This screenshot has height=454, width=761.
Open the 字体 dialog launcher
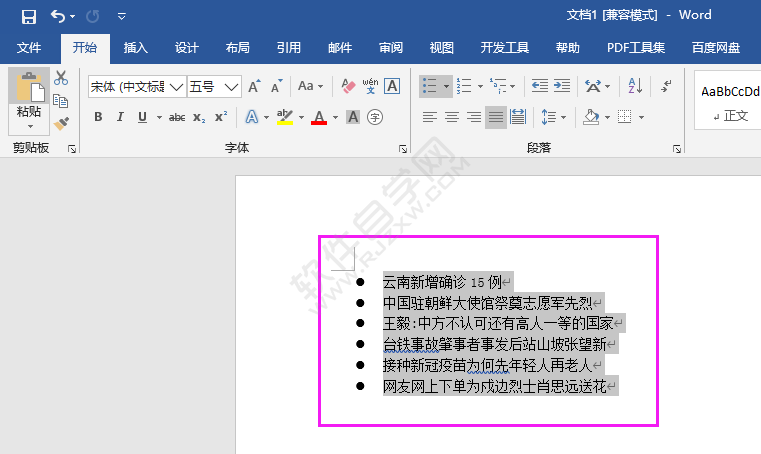(x=403, y=149)
